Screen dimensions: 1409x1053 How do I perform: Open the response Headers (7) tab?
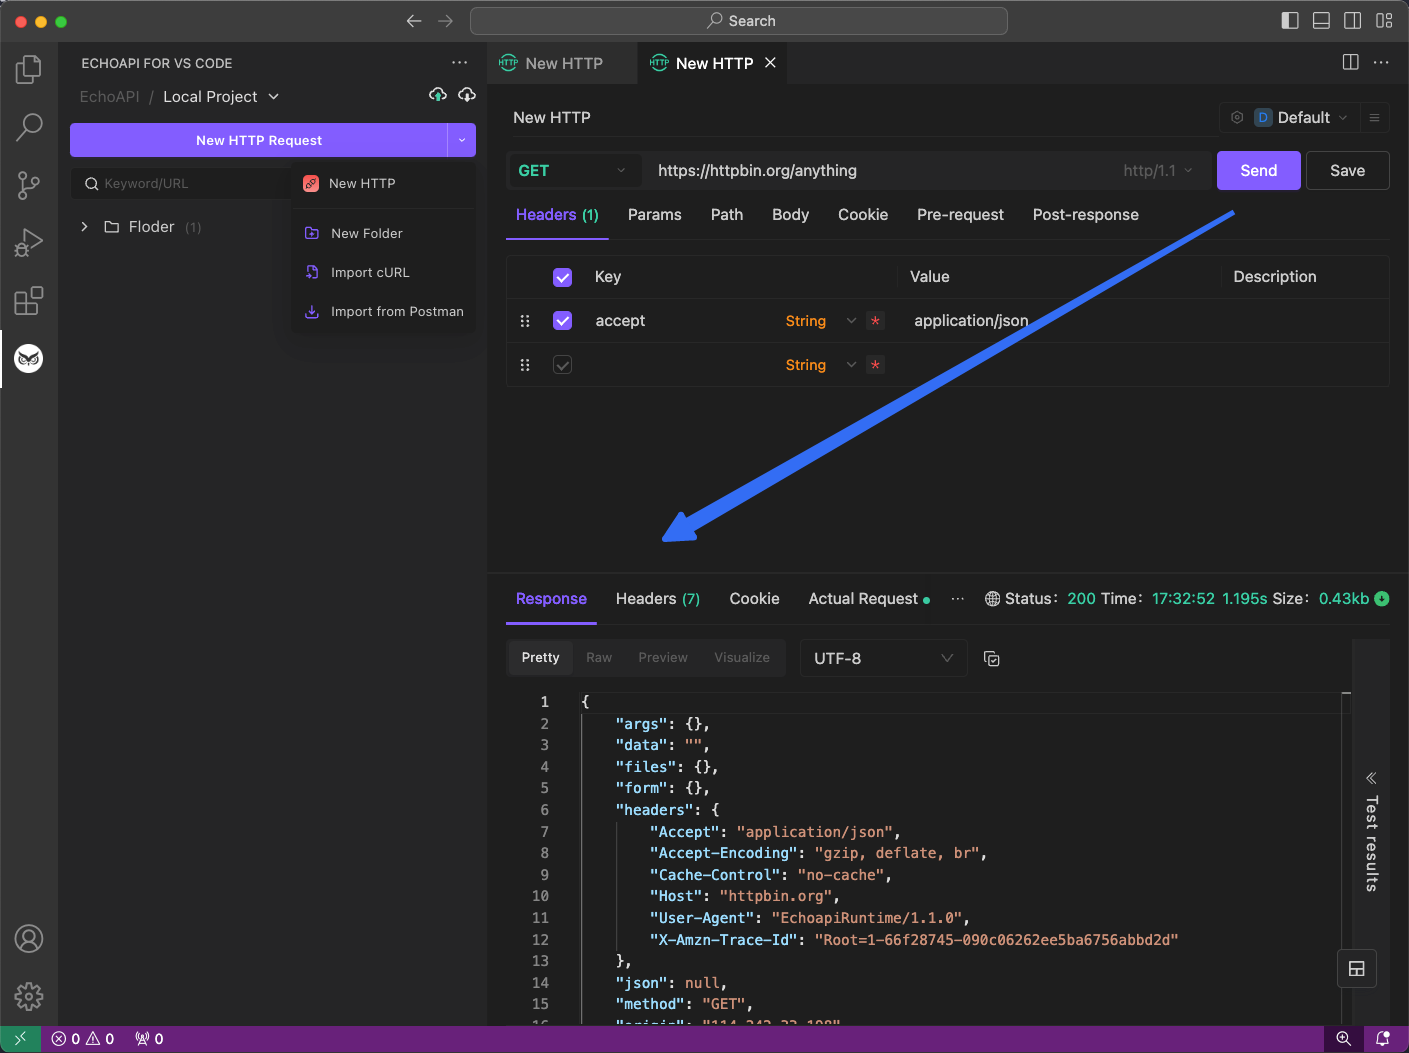[658, 598]
